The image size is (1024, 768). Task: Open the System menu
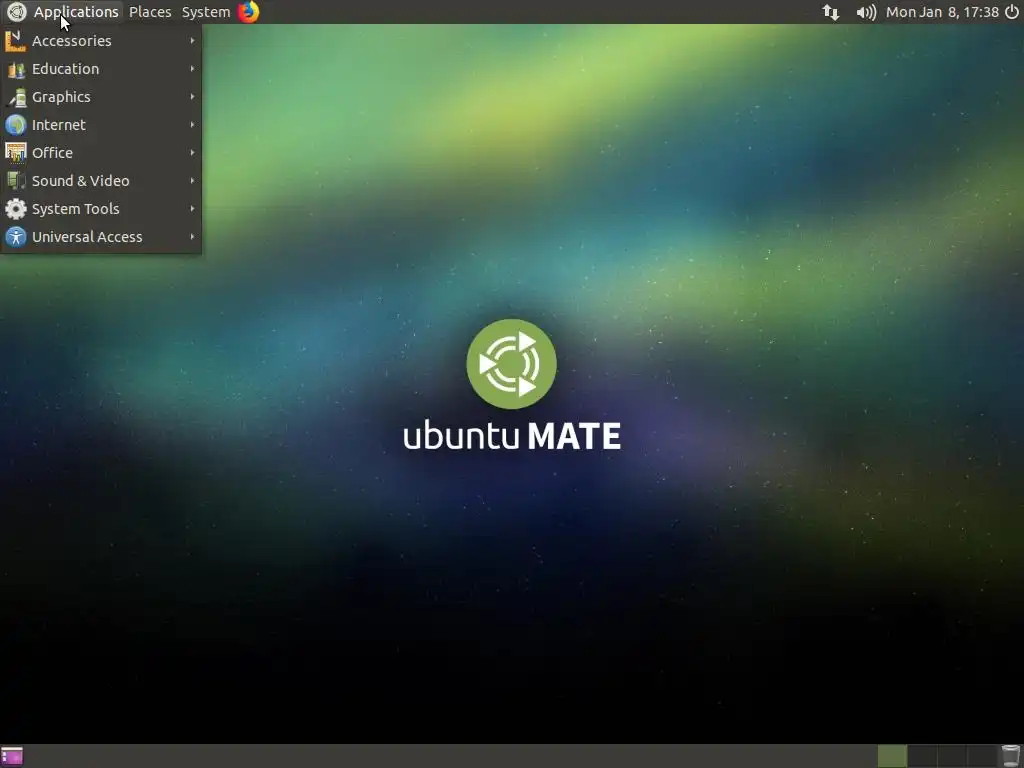click(206, 12)
